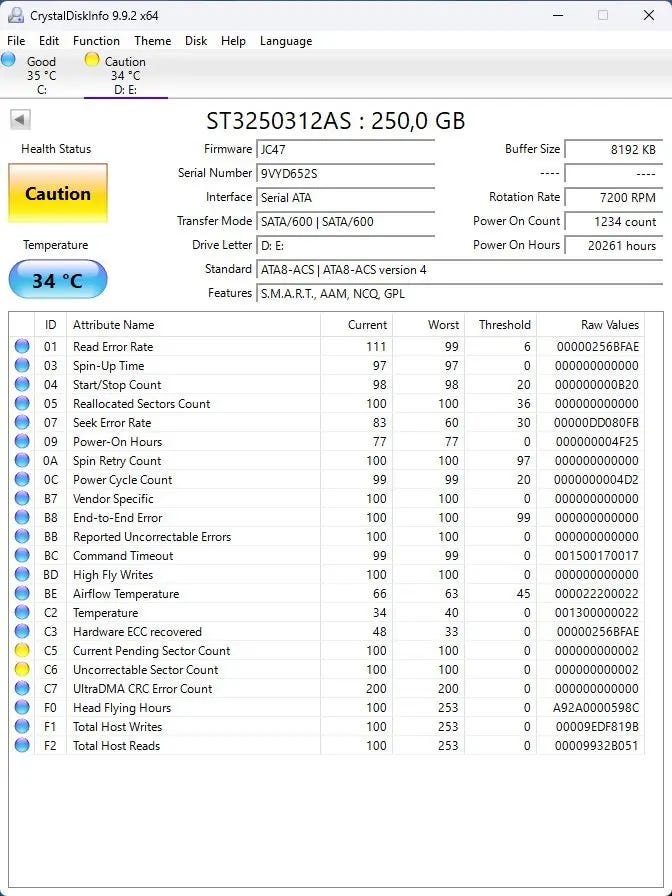This screenshot has width=672, height=896.
Task: Click raw value A92A0000598C
Action: coord(596,707)
